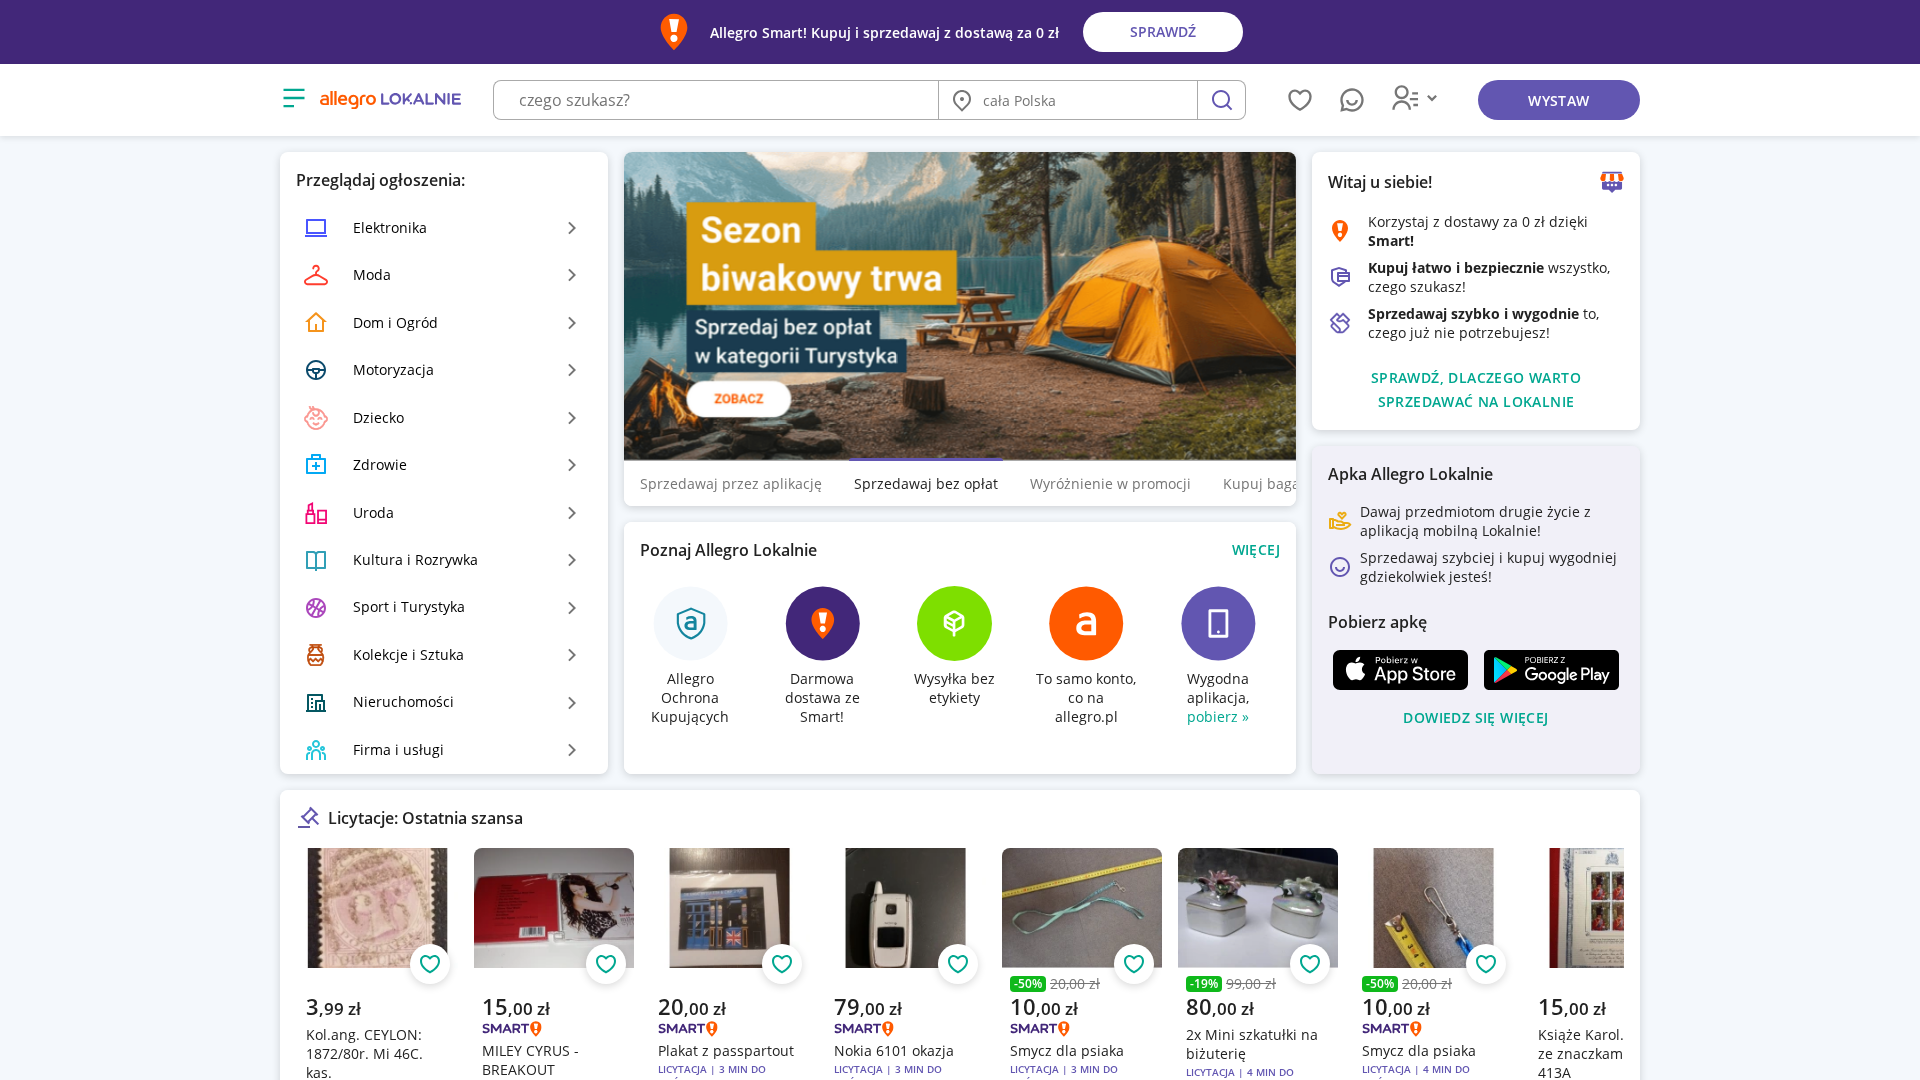Open Wygodna aplikacja phone icon
Viewport: 1920px width, 1080px height.
1218,623
